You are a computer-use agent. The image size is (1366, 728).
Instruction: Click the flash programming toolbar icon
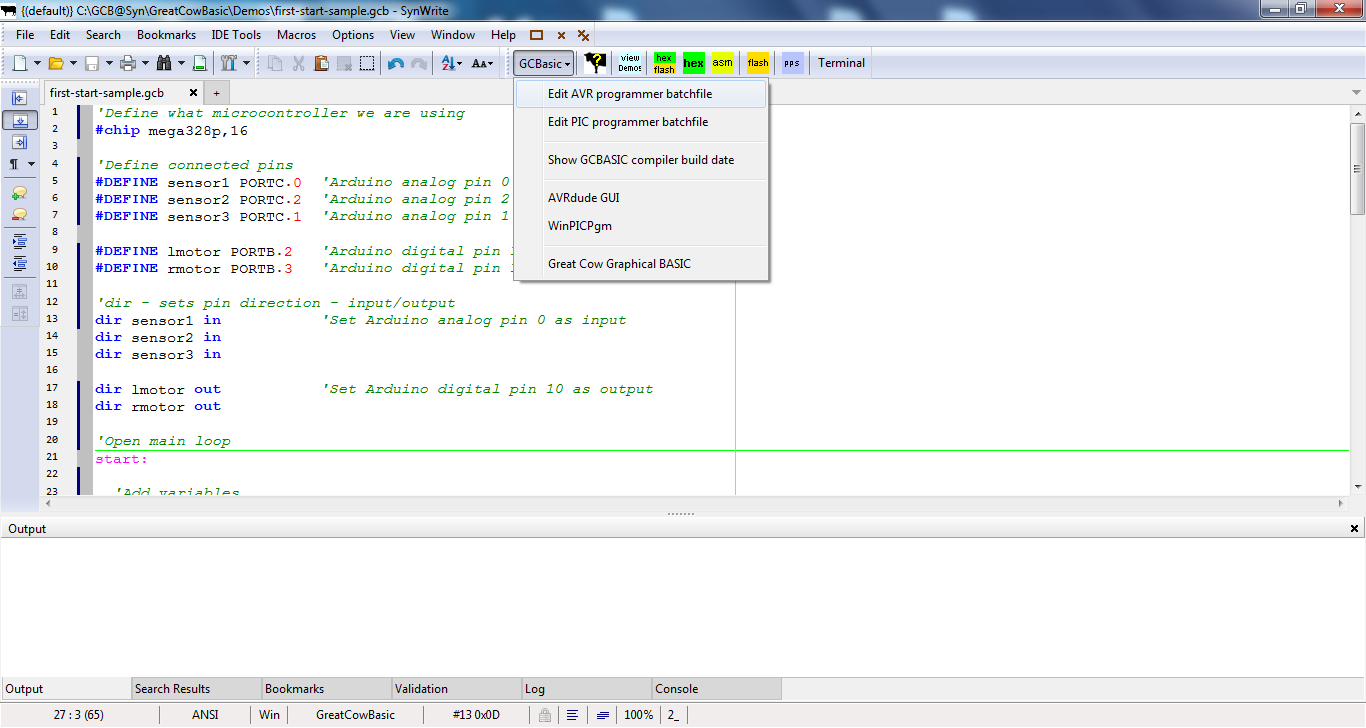click(757, 62)
